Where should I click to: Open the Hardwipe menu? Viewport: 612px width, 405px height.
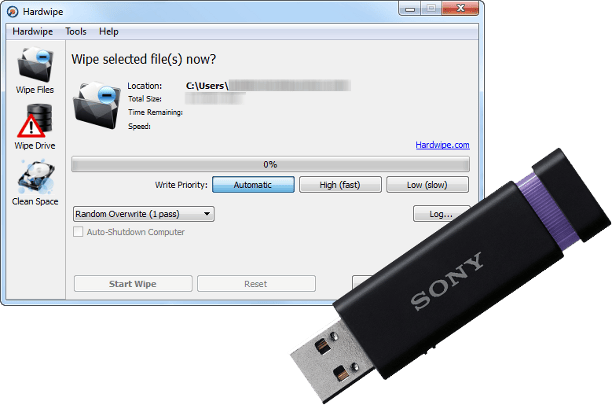point(33,32)
